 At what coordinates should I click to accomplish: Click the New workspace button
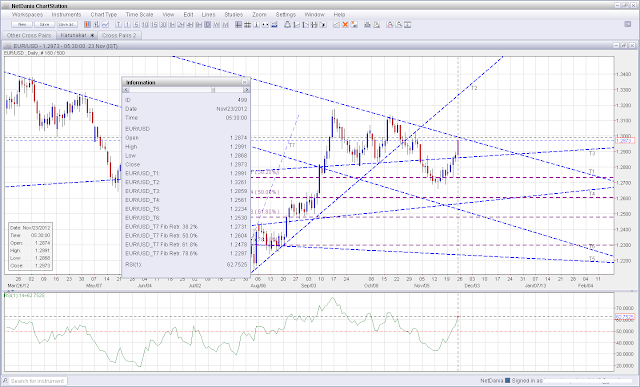coord(22,24)
